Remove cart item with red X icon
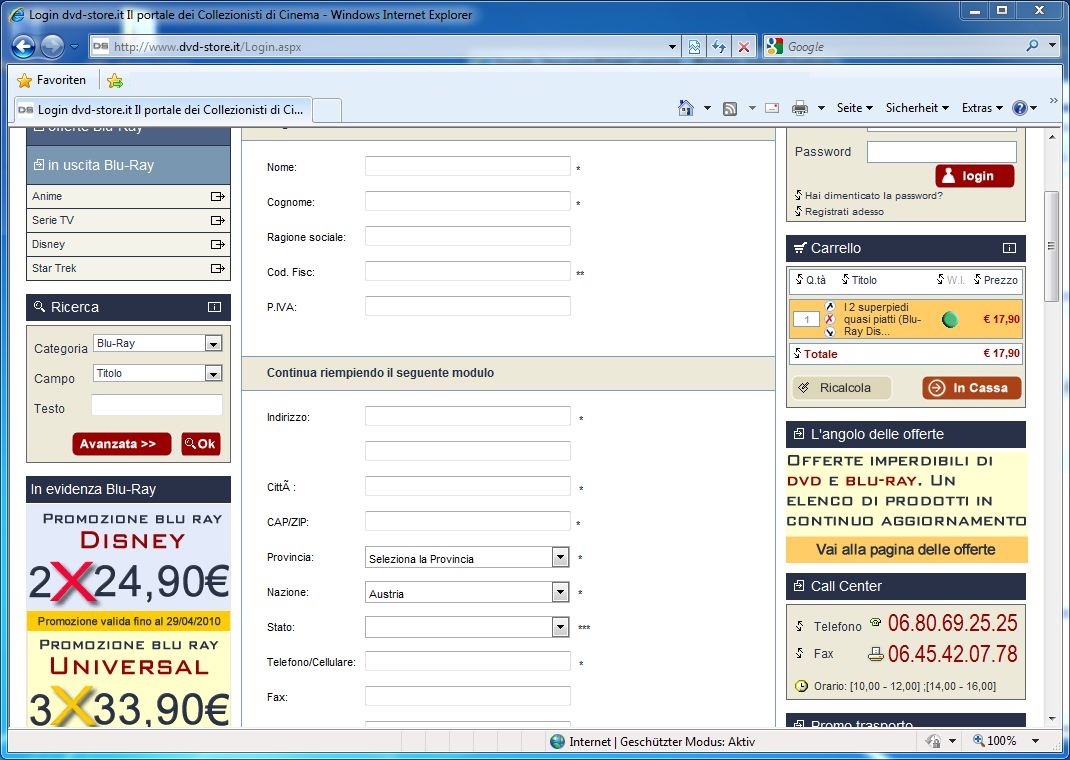The image size is (1070, 760). (x=829, y=319)
